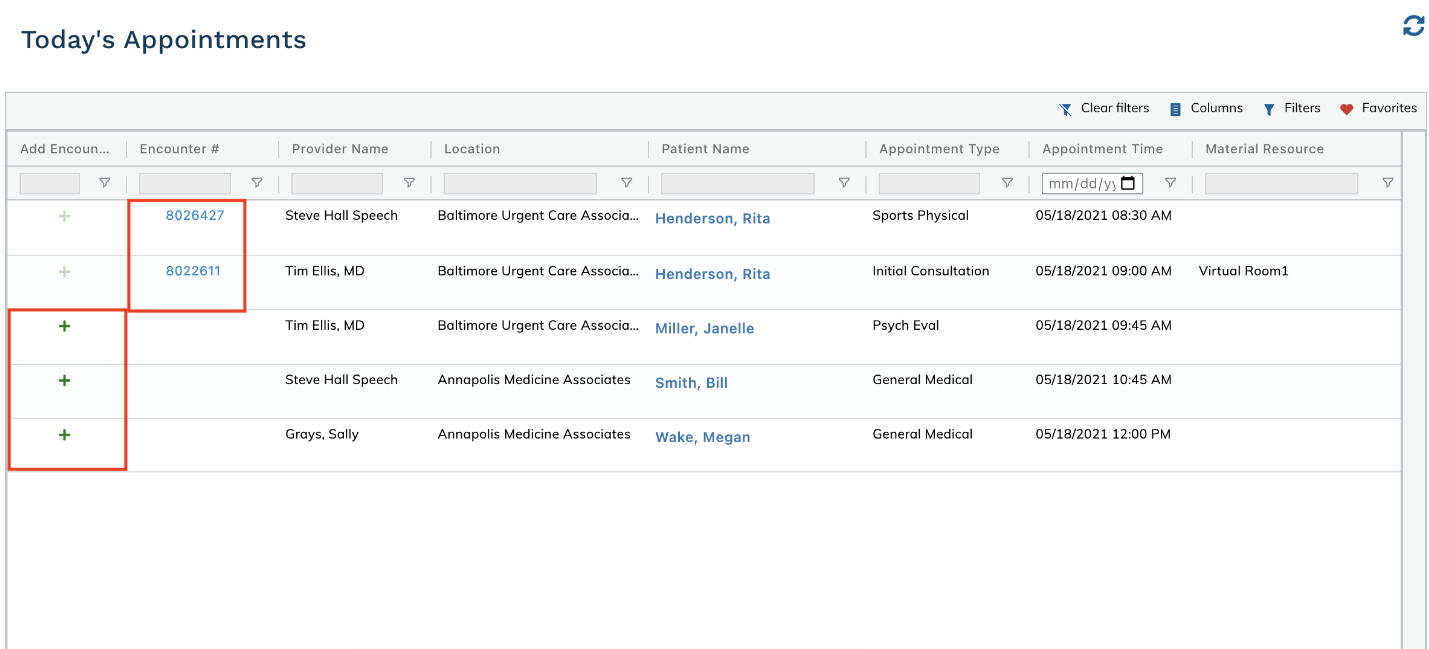
Task: Open filter menu for Provider Name column
Action: pyautogui.click(x=409, y=183)
